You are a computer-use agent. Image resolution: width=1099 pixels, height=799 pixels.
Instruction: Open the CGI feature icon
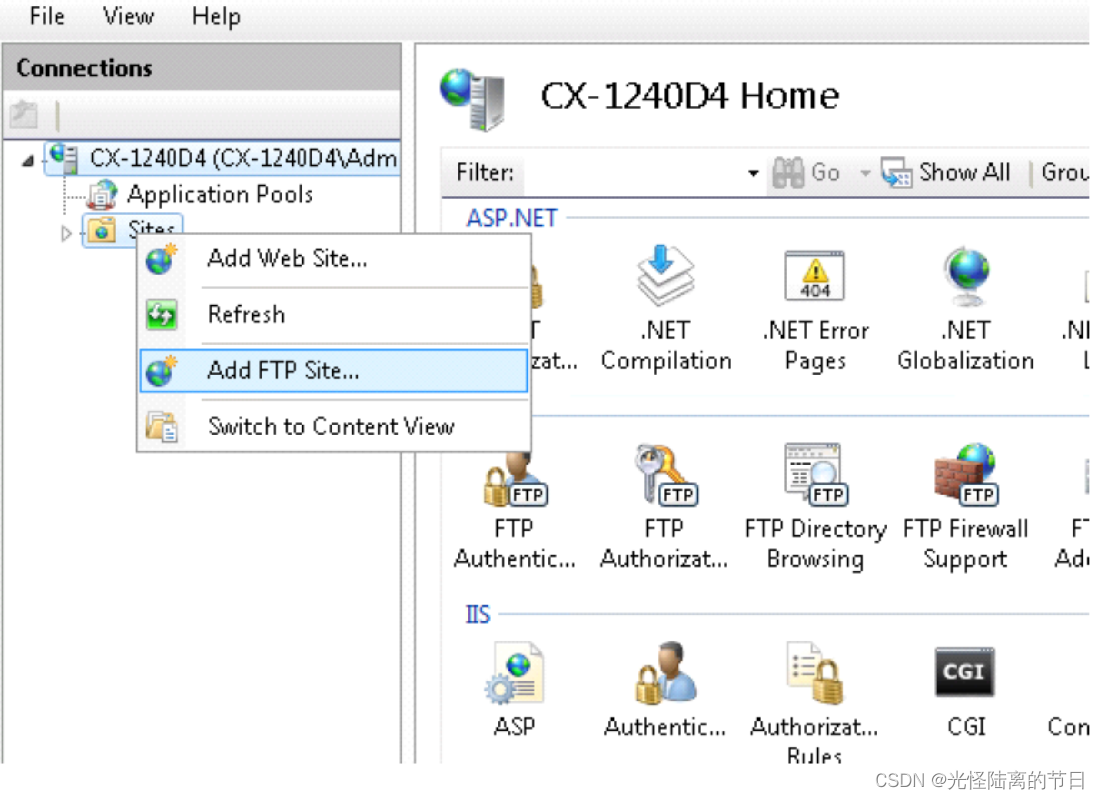(x=964, y=671)
